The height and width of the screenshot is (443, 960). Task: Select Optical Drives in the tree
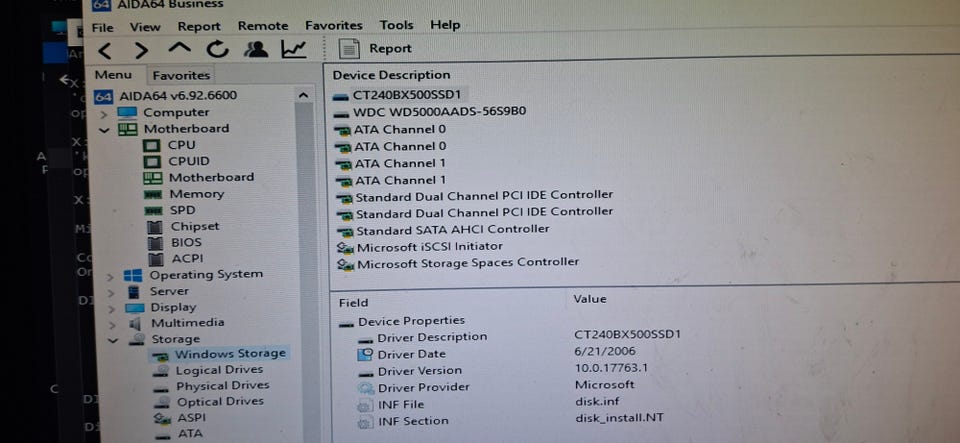point(220,402)
